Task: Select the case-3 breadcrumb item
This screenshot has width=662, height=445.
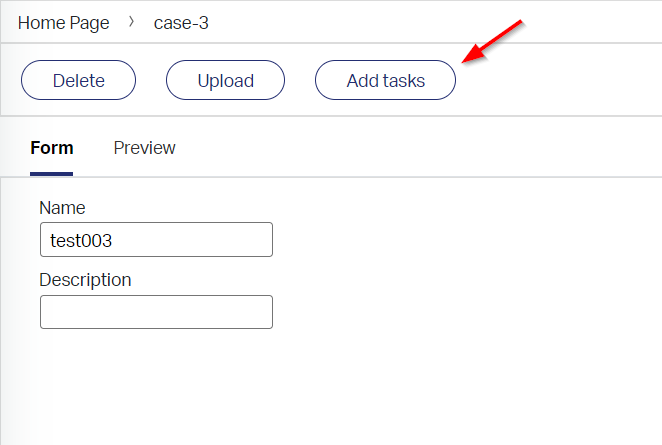Action: click(181, 23)
